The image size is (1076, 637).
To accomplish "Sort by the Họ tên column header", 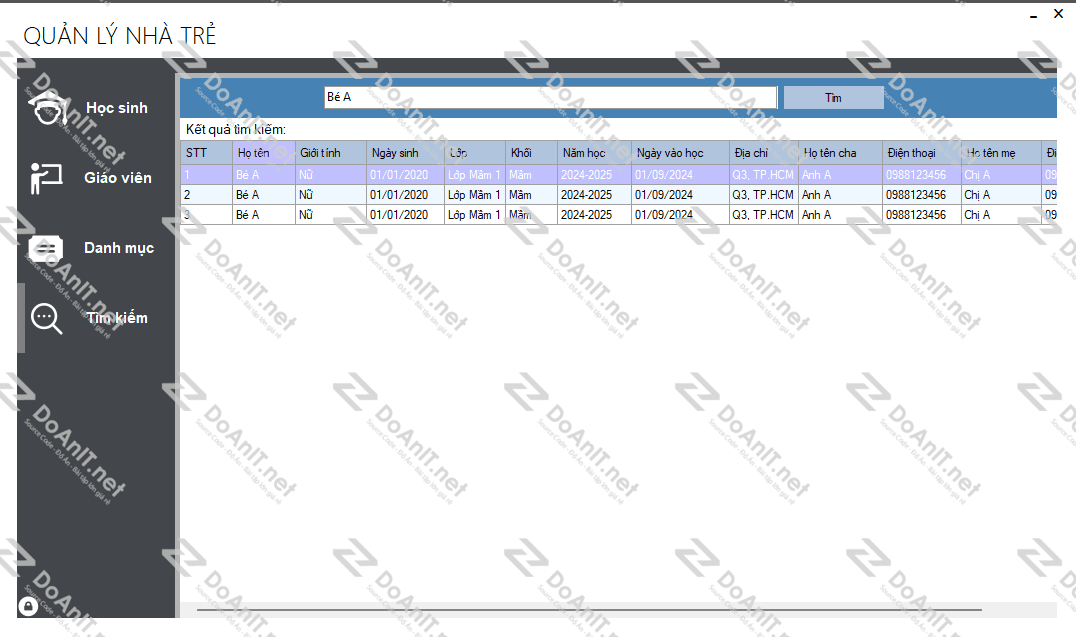I will click(x=264, y=153).
